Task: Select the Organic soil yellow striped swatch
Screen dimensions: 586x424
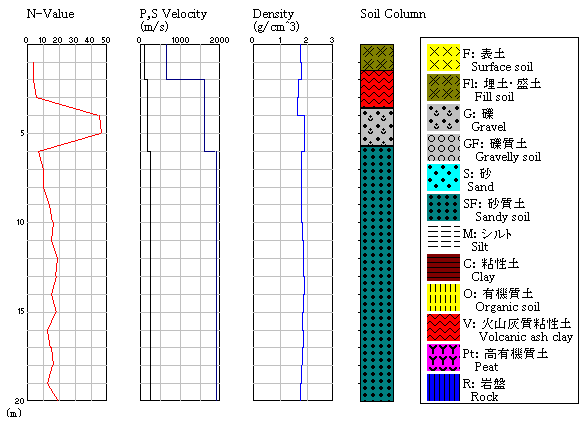Action: (x=443, y=297)
